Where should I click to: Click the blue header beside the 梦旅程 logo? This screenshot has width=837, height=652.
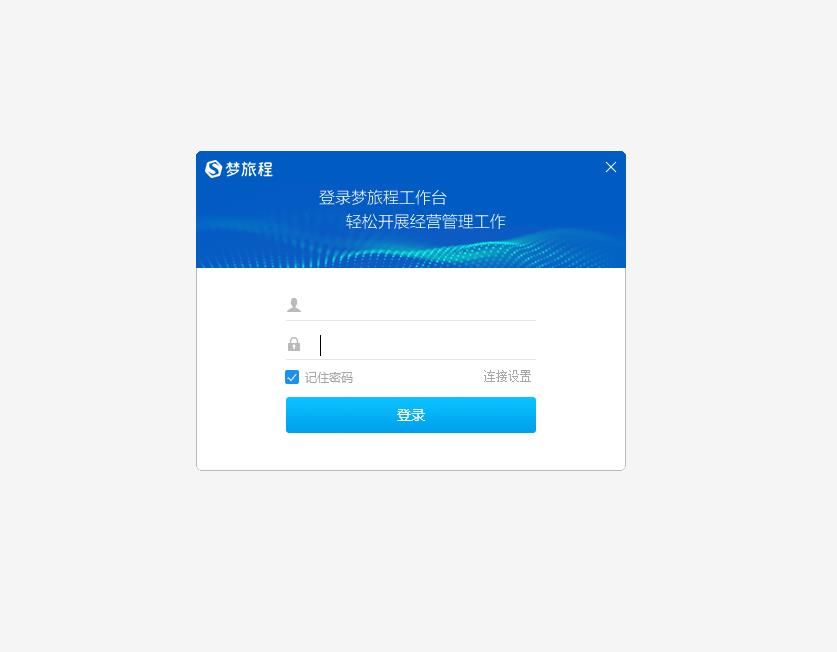(x=427, y=169)
